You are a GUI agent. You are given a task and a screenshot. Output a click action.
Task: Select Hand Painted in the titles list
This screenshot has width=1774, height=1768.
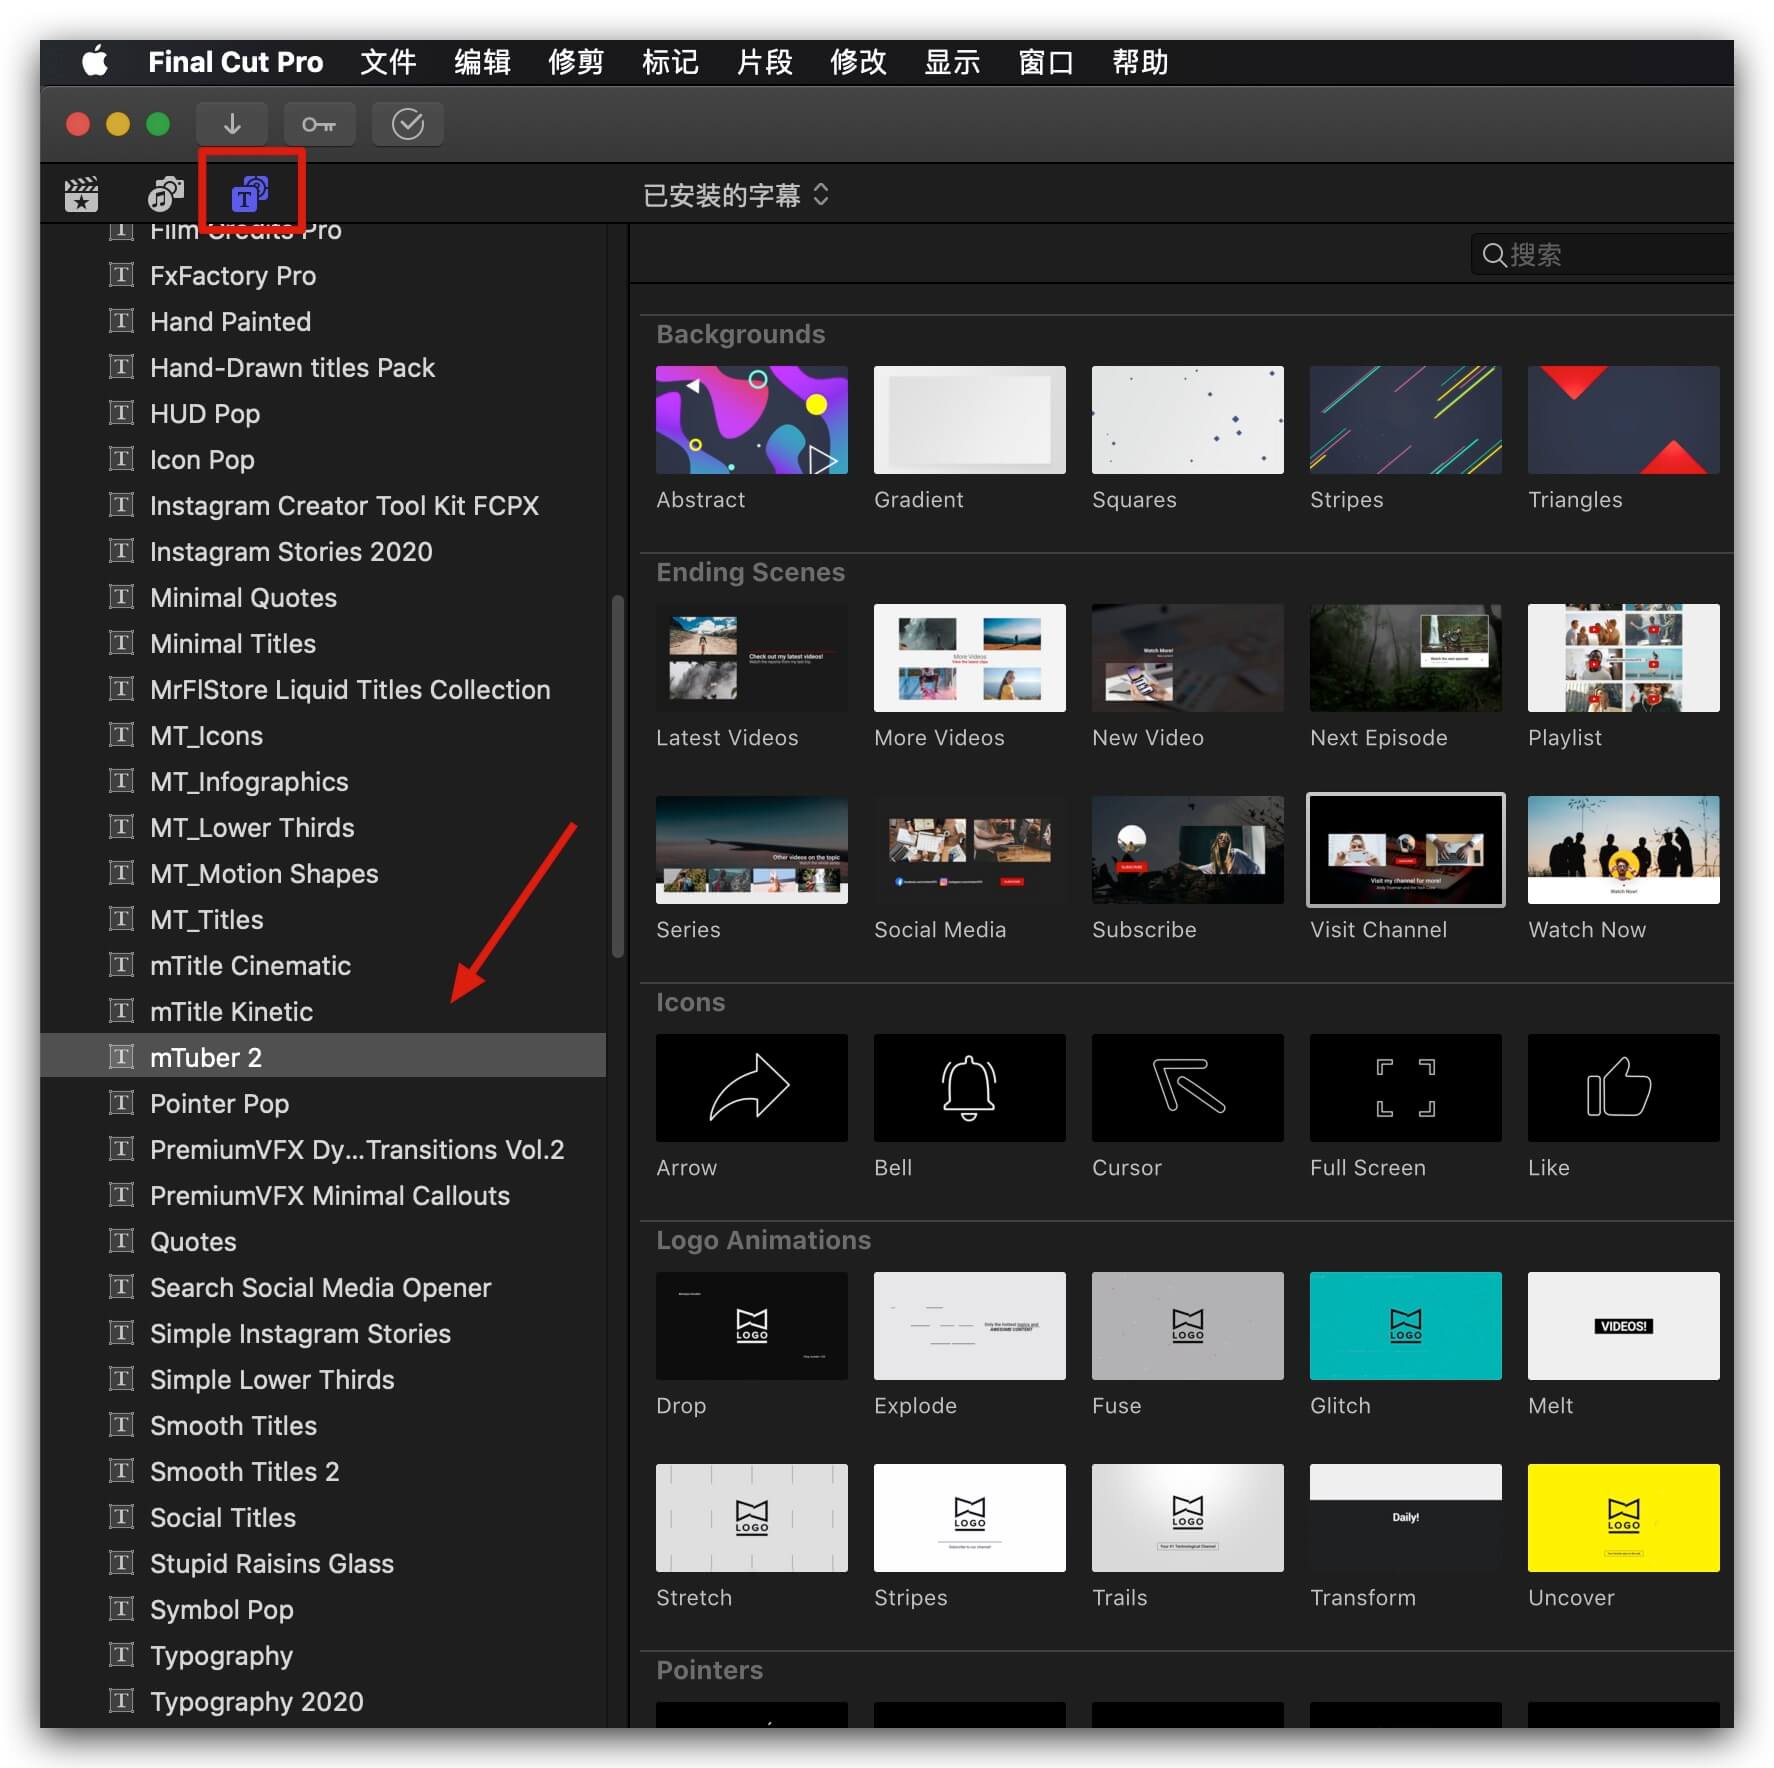pyautogui.click(x=323, y=321)
